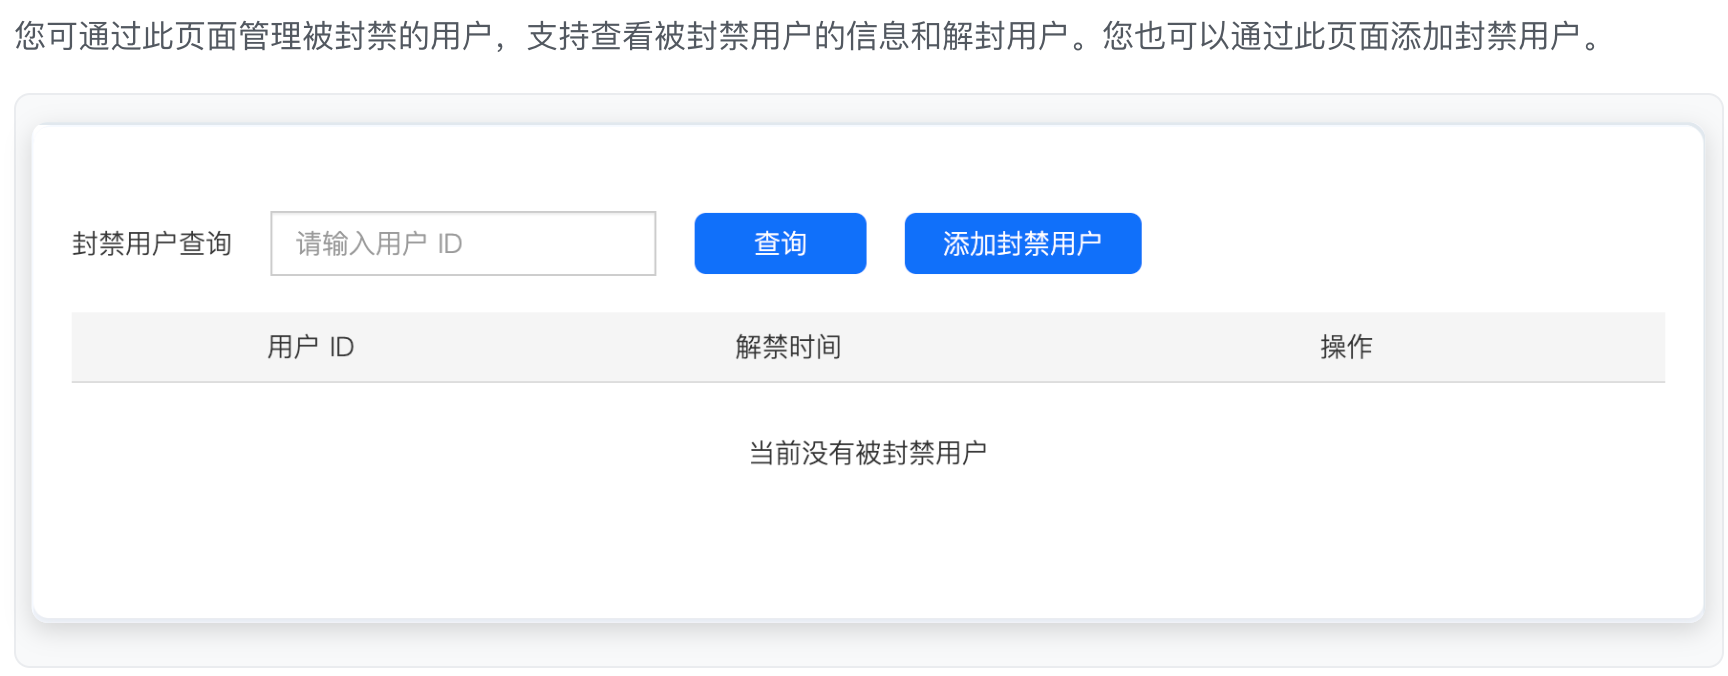Open the 添加封禁用户 dialog

coord(1022,243)
